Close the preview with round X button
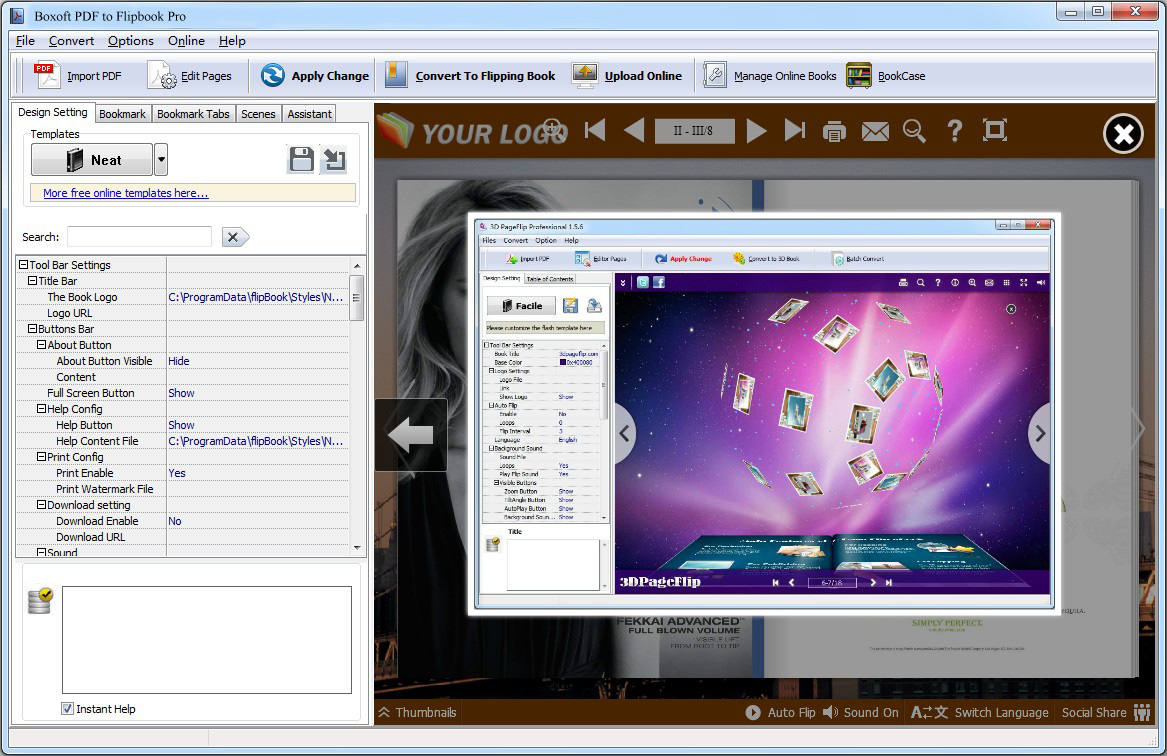Image resolution: width=1167 pixels, height=756 pixels. pyautogui.click(x=1123, y=134)
